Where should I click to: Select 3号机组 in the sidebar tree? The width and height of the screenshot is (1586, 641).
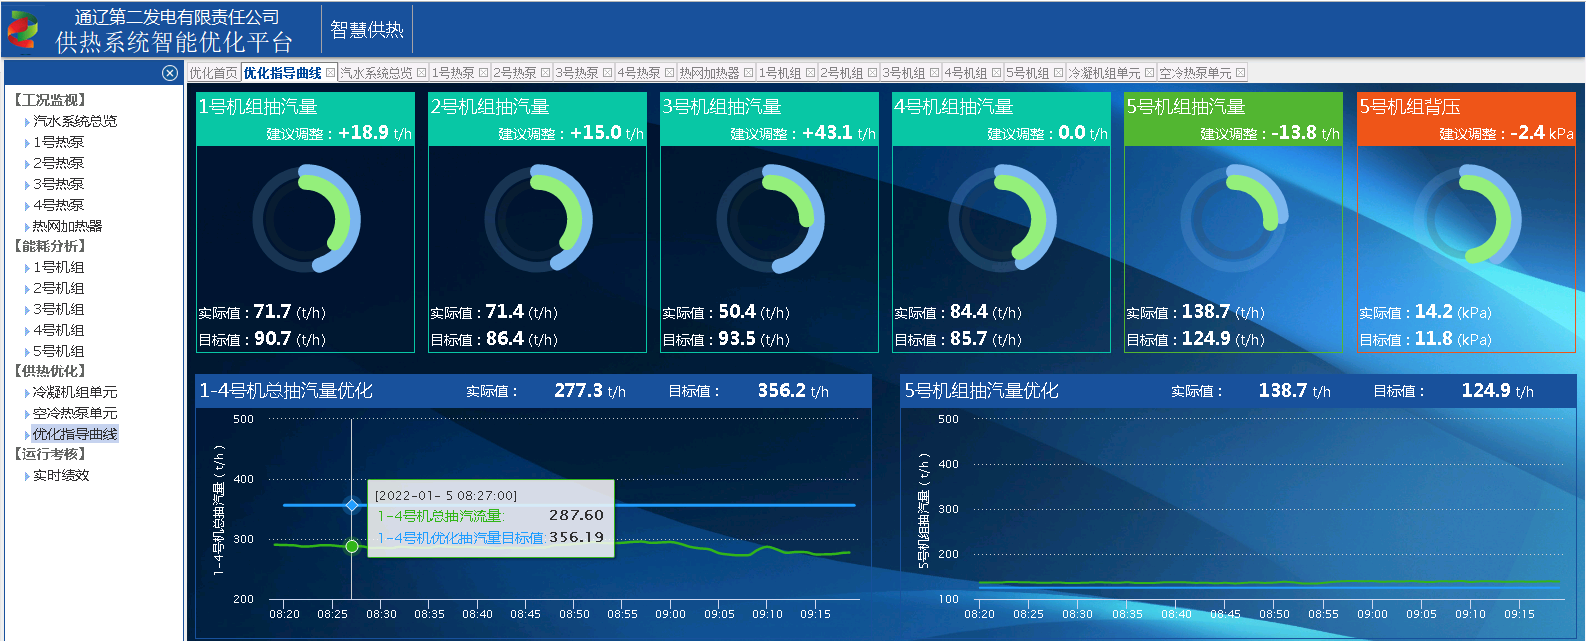pos(58,309)
